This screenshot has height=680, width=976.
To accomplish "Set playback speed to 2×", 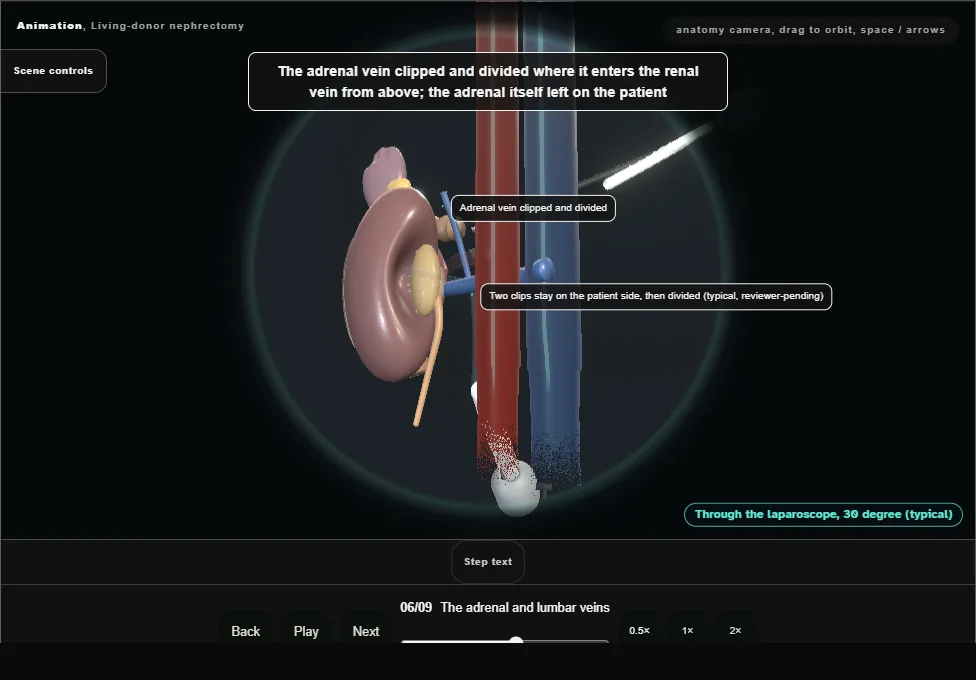I will (735, 630).
